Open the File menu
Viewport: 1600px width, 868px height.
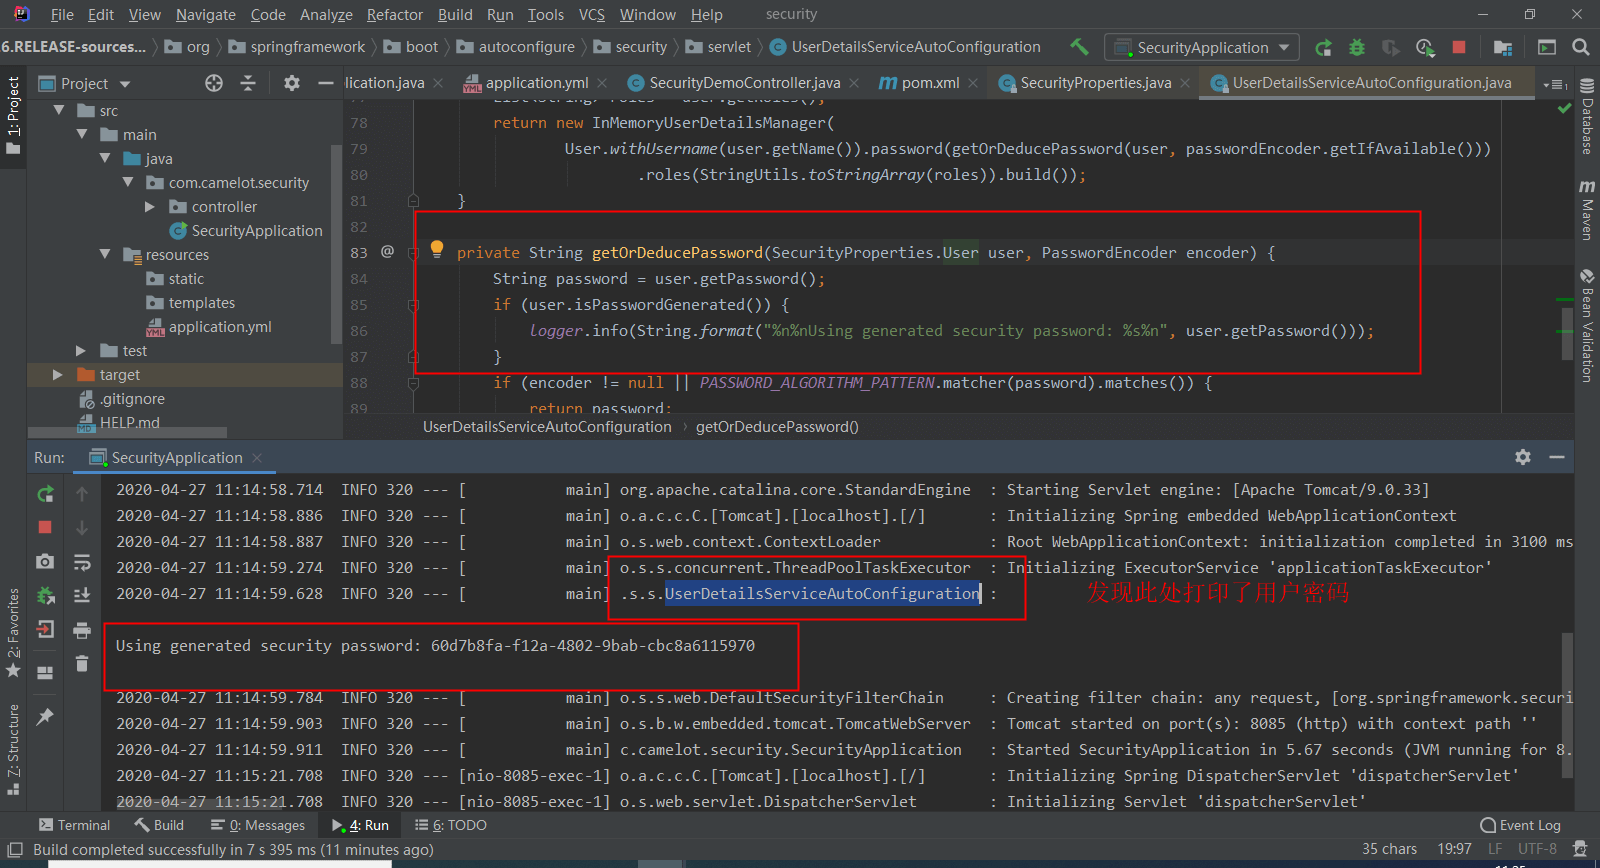click(61, 14)
